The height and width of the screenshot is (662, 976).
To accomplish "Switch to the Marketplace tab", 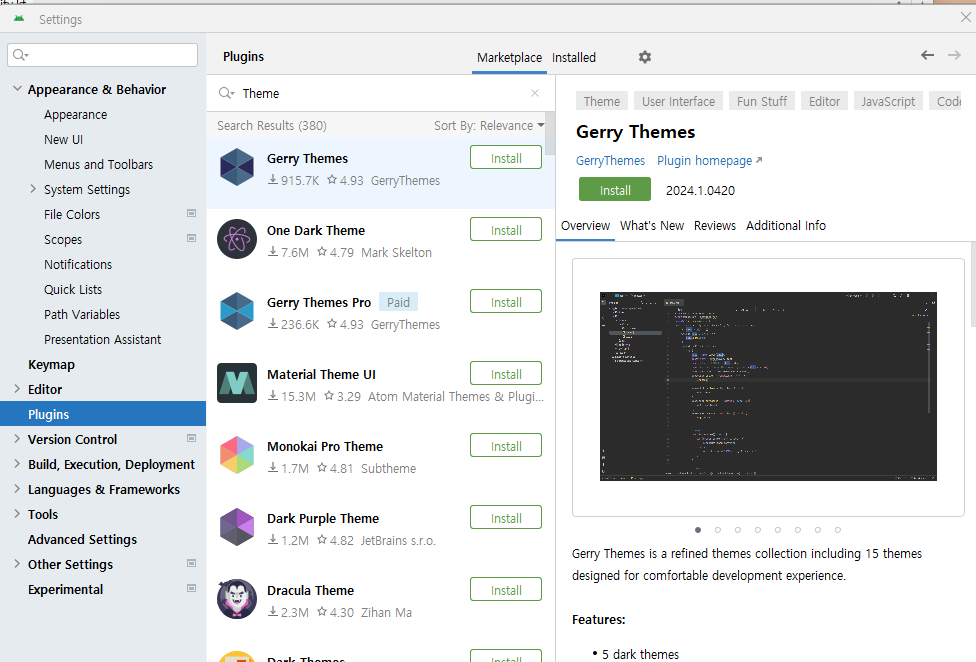I will point(509,57).
